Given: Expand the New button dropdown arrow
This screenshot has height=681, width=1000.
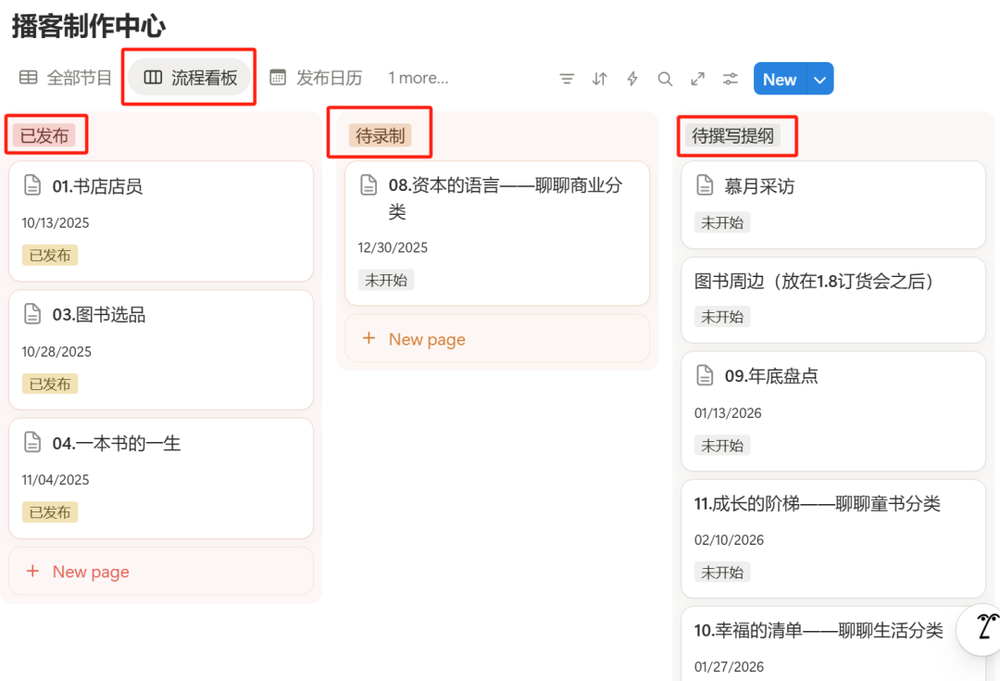Looking at the screenshot, I should tap(820, 80).
